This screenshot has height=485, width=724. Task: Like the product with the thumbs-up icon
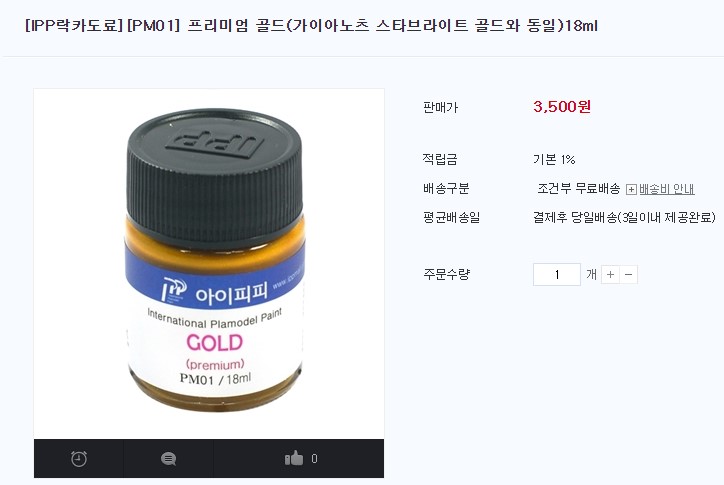pos(294,458)
